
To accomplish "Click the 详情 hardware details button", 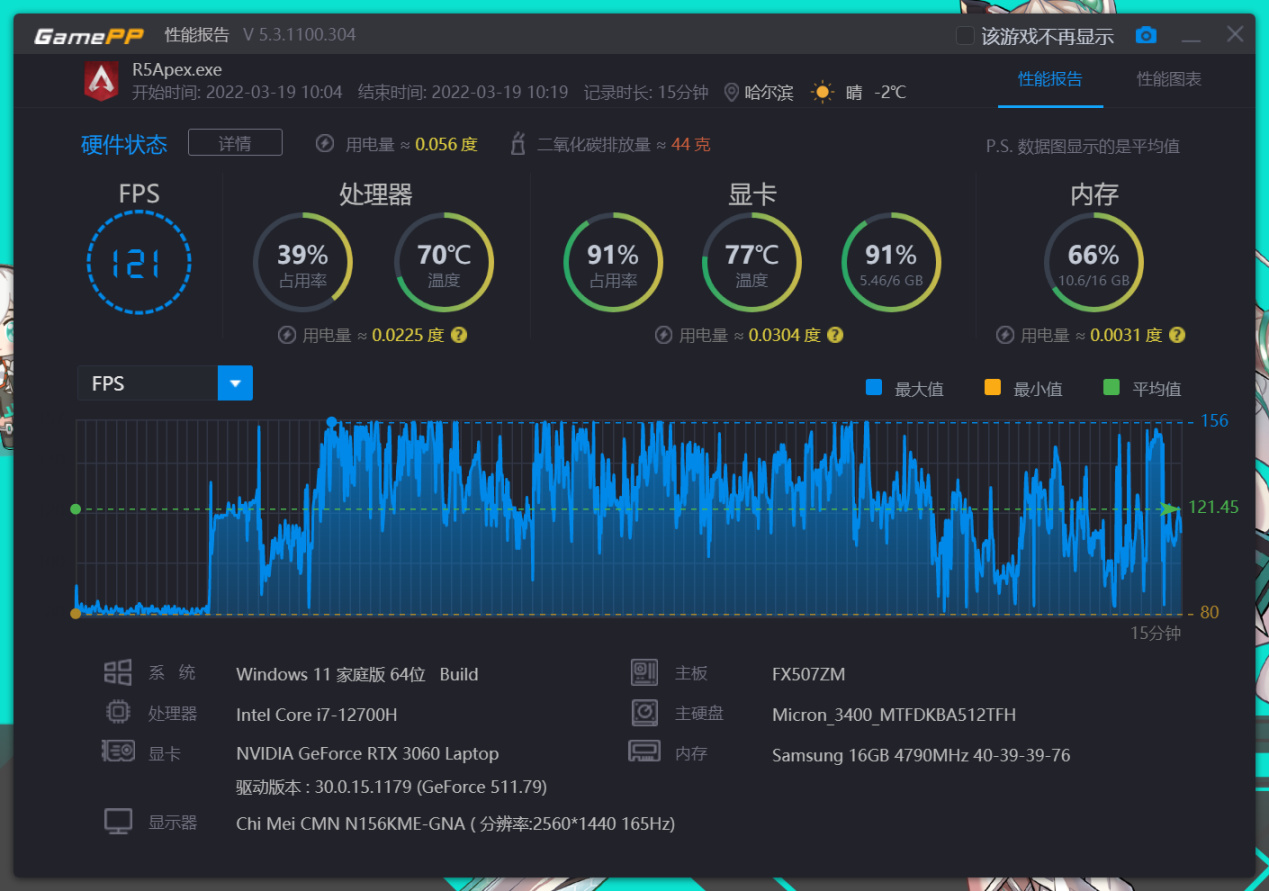I will [x=235, y=143].
